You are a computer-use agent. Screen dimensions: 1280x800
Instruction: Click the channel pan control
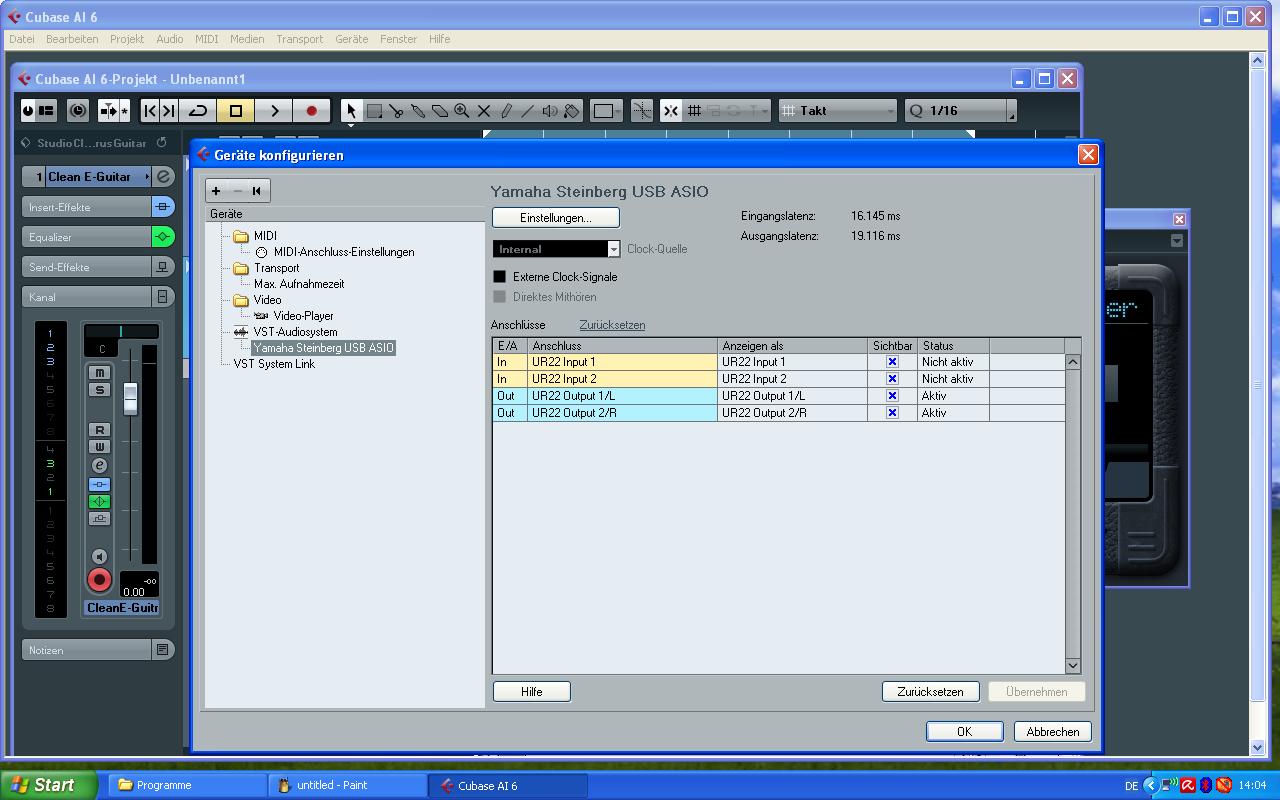pyautogui.click(x=121, y=332)
